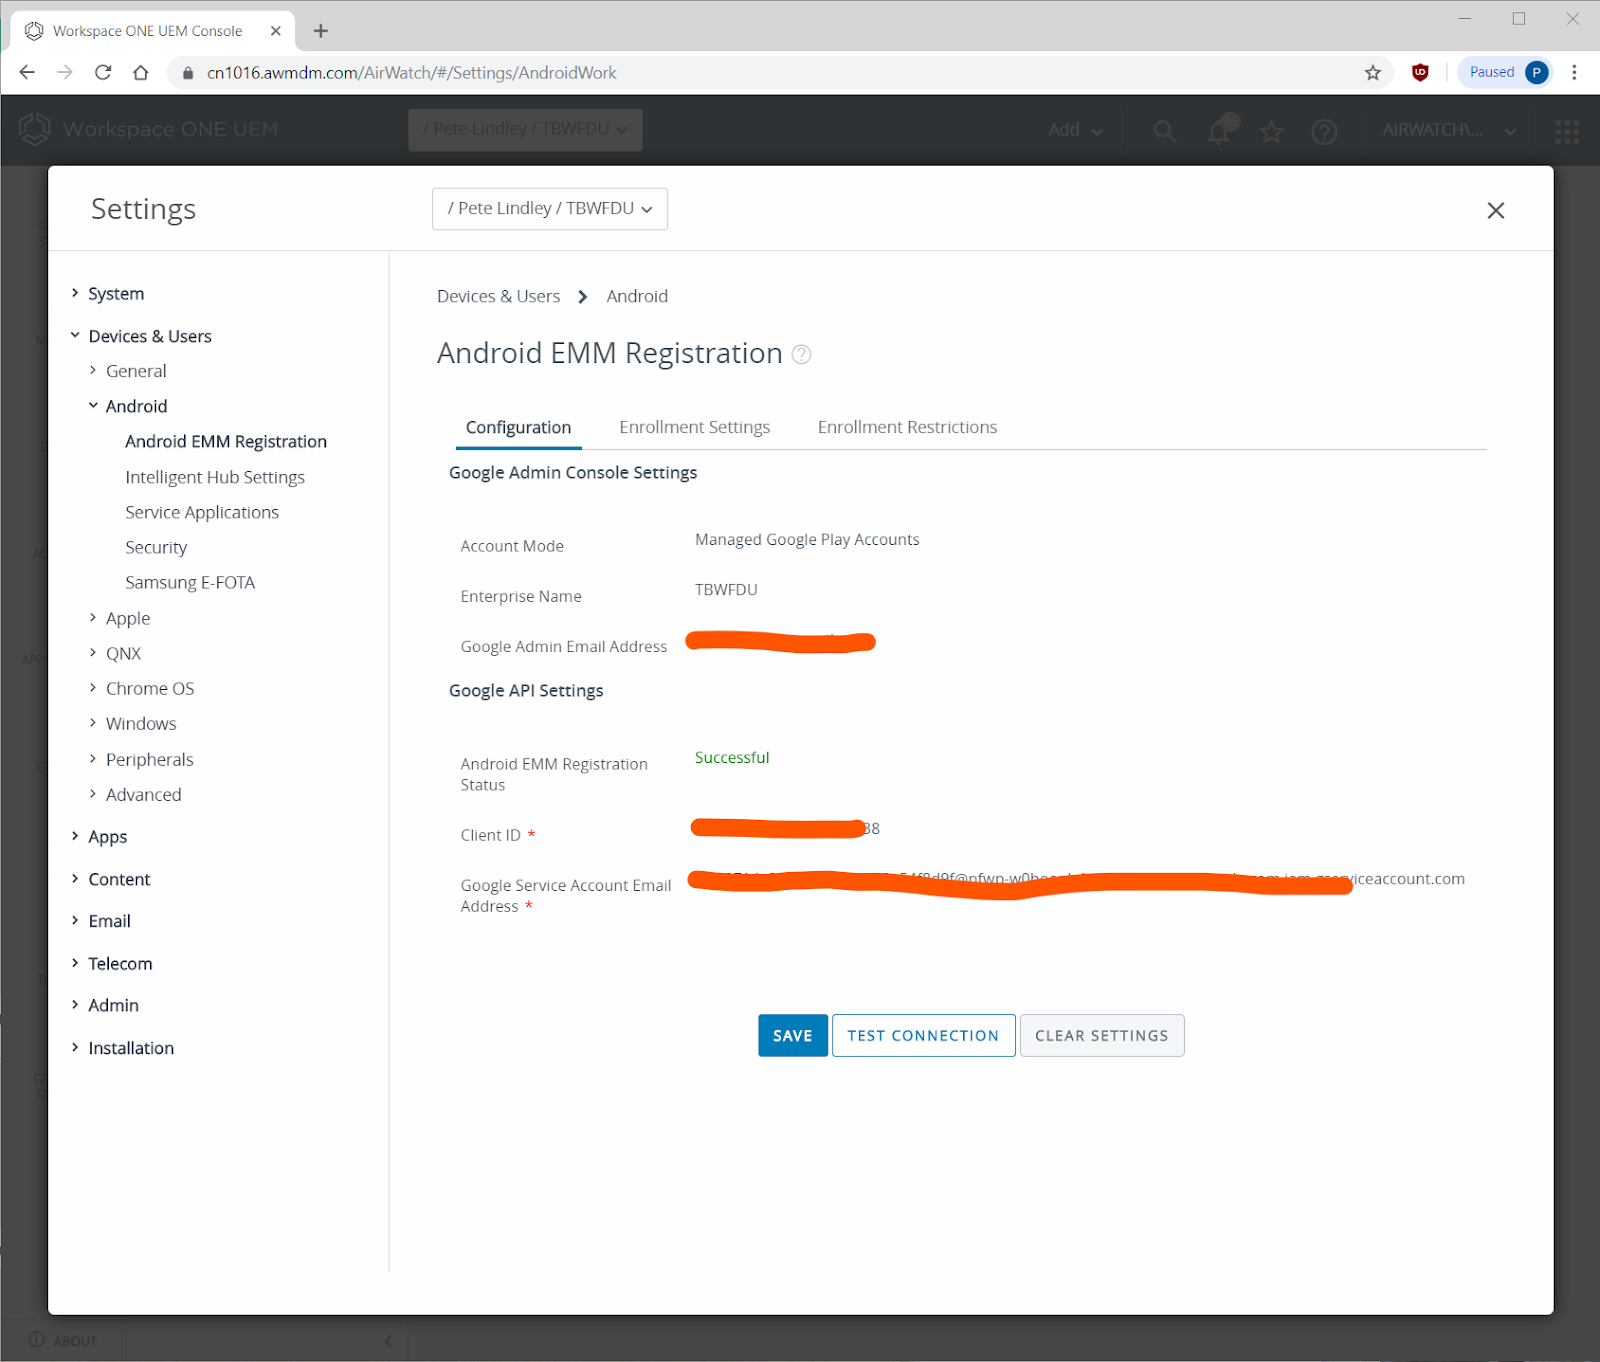Click the Paused profile button
1600x1362 pixels.
(x=1506, y=72)
